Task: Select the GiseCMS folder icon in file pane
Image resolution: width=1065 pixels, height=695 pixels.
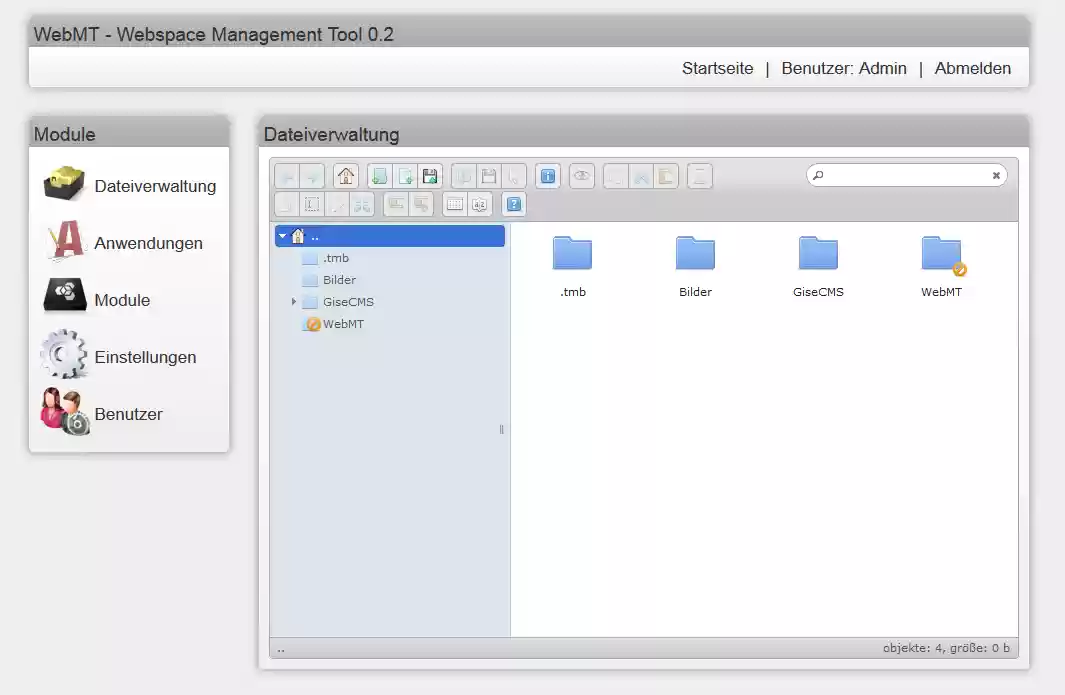Action: coord(818,253)
